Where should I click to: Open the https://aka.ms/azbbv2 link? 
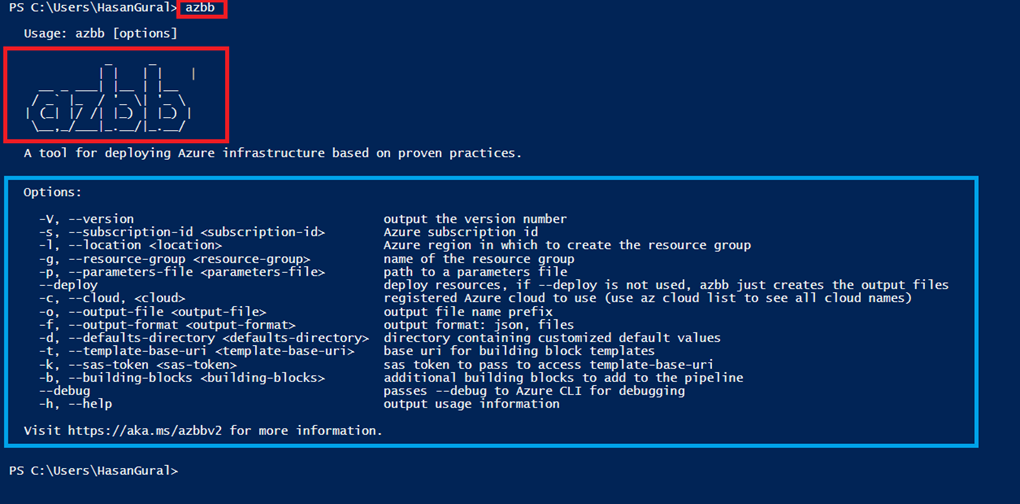coord(146,431)
